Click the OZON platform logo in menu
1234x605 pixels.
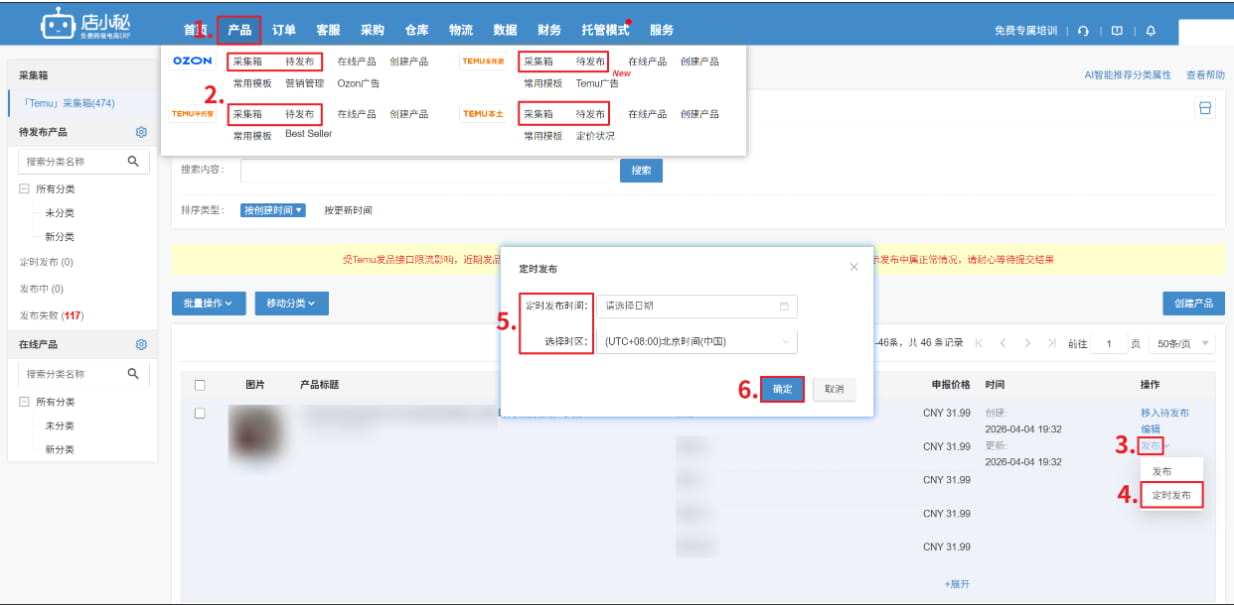[x=192, y=61]
